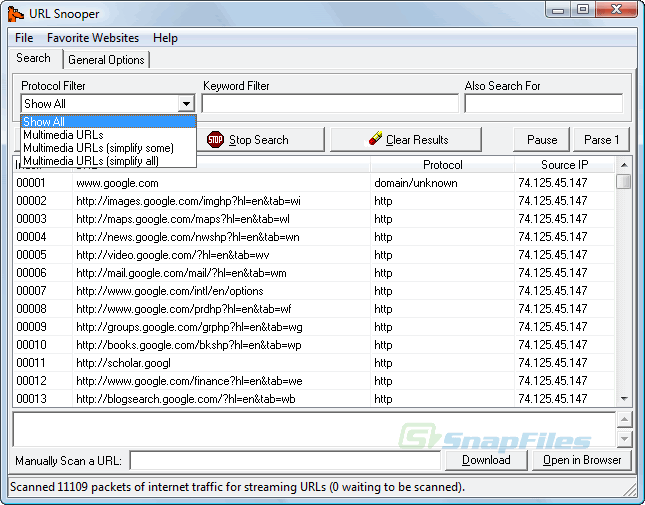The height and width of the screenshot is (505, 645).
Task: Pause the packet search
Action: point(542,140)
